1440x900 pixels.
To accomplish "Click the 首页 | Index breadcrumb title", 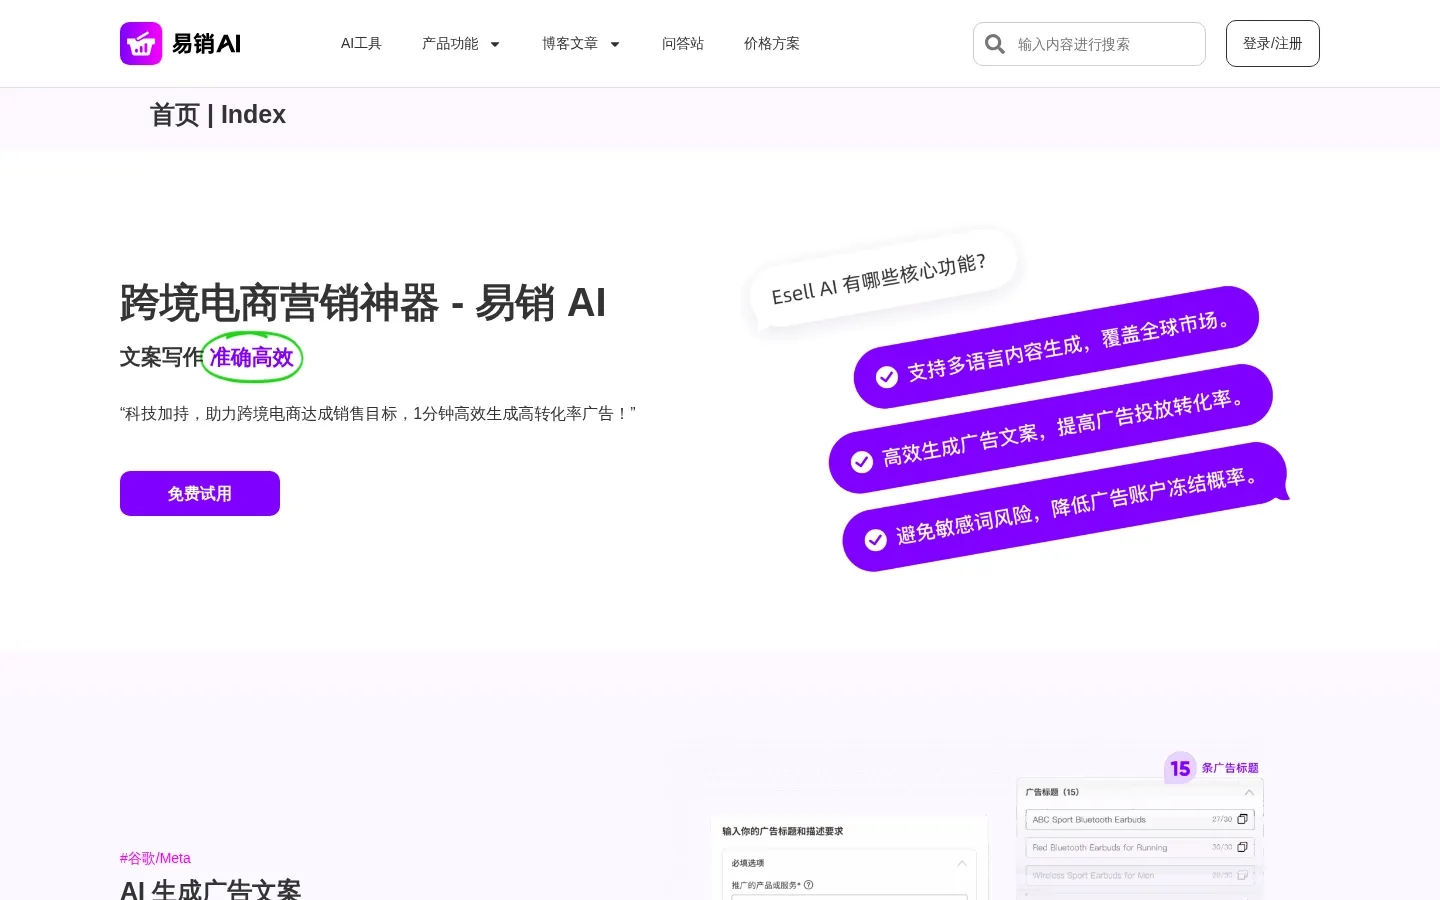I will (x=218, y=115).
